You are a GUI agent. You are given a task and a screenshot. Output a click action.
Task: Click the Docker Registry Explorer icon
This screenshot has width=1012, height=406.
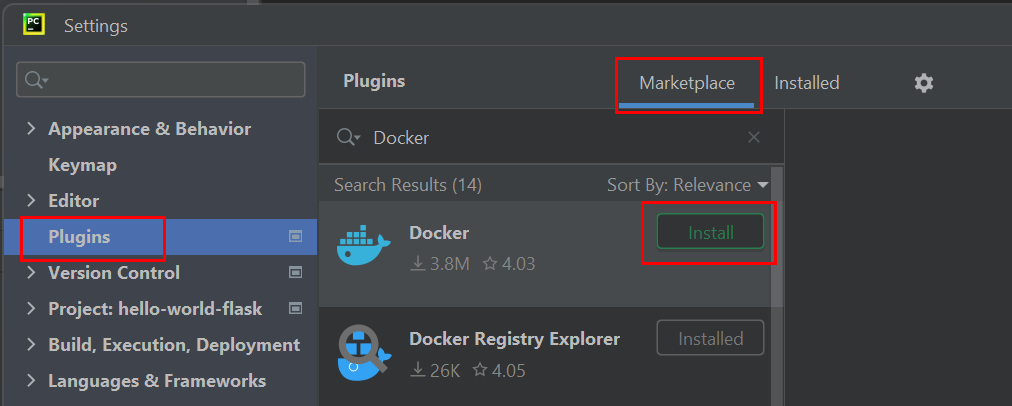pyautogui.click(x=363, y=352)
